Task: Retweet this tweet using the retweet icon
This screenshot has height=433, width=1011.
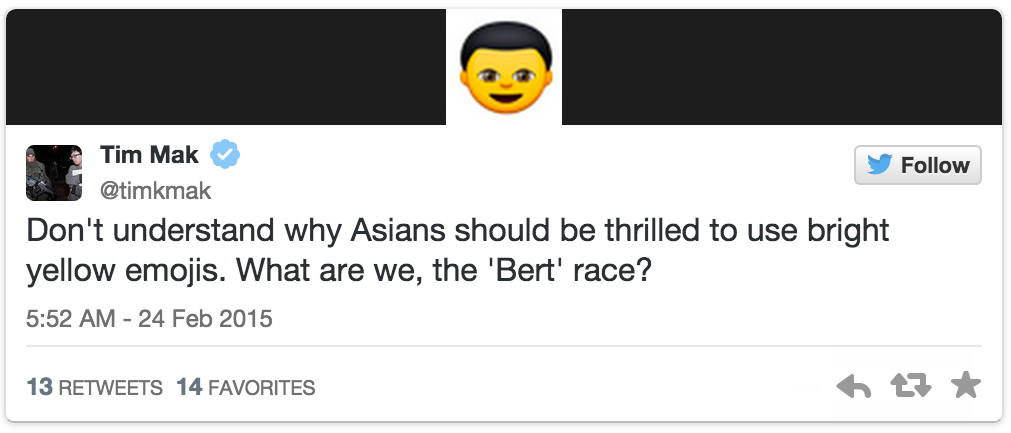Action: coord(911,387)
